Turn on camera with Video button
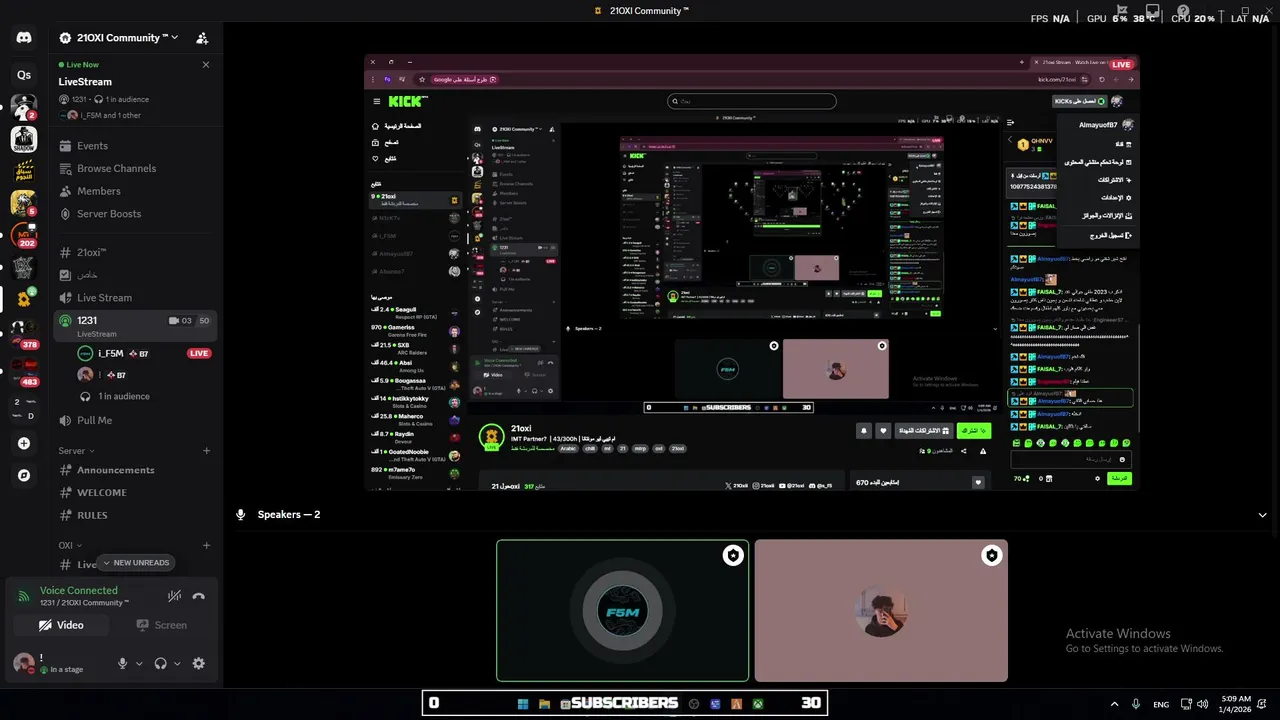The width and height of the screenshot is (1280, 720). tap(61, 625)
